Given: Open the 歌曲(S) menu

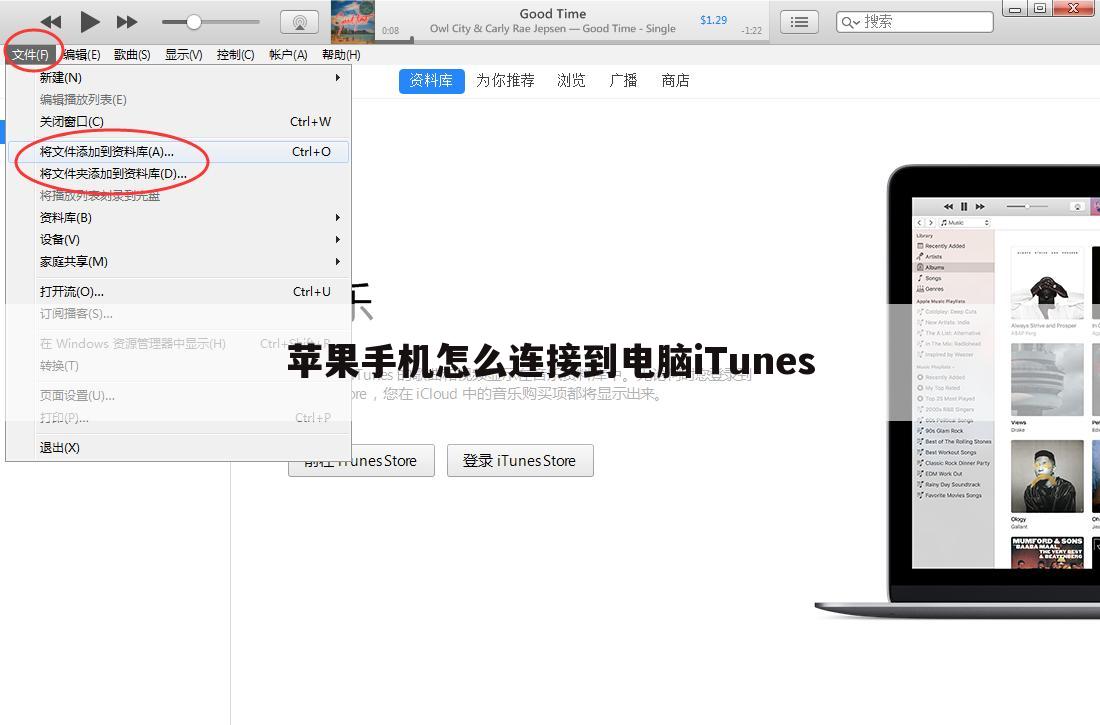Looking at the screenshot, I should 132,55.
